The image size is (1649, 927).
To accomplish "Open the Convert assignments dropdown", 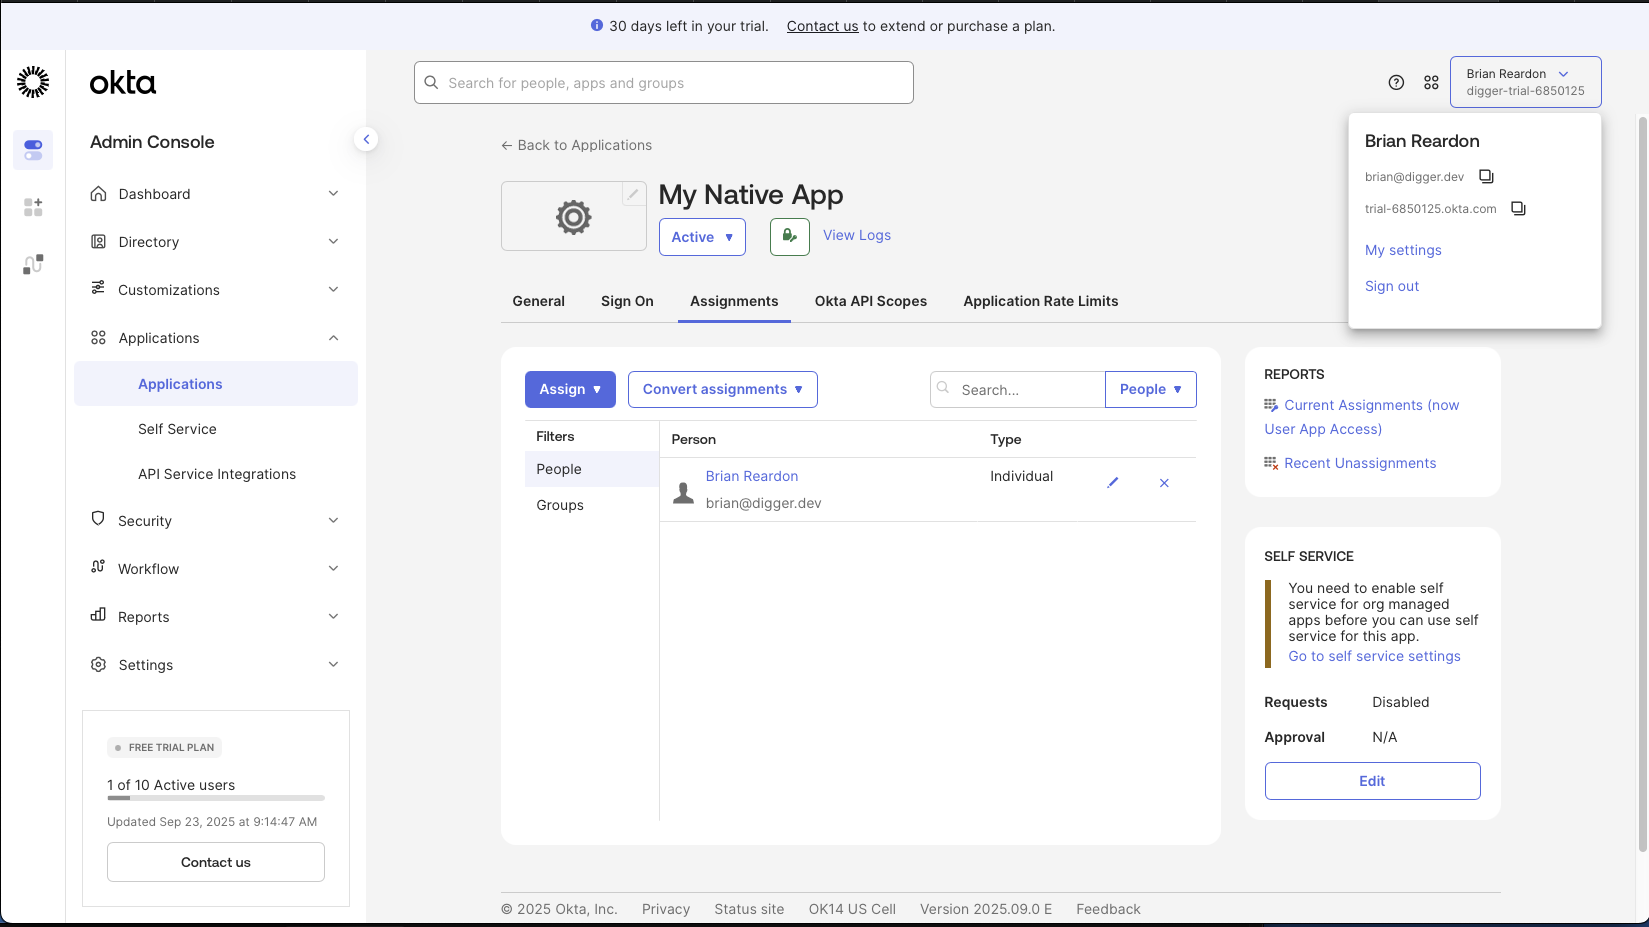I will tap(722, 390).
